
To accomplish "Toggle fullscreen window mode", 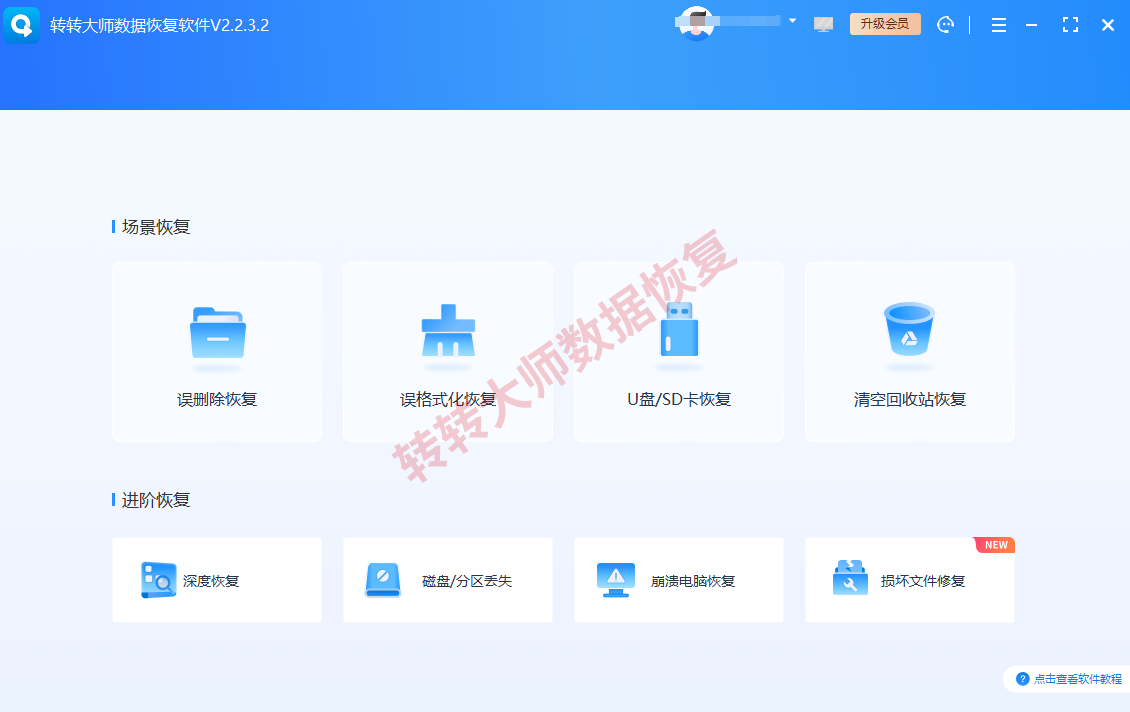I will pos(1070,25).
